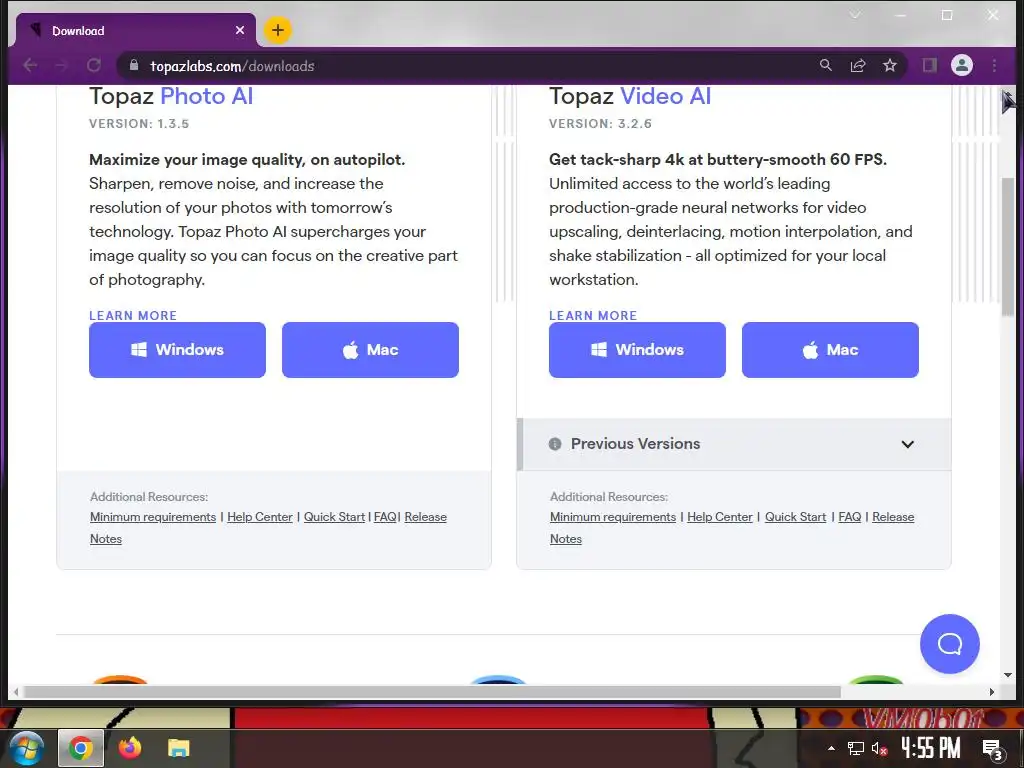Click the Topaz Photo AI heading
The image size is (1024, 768).
[171, 96]
